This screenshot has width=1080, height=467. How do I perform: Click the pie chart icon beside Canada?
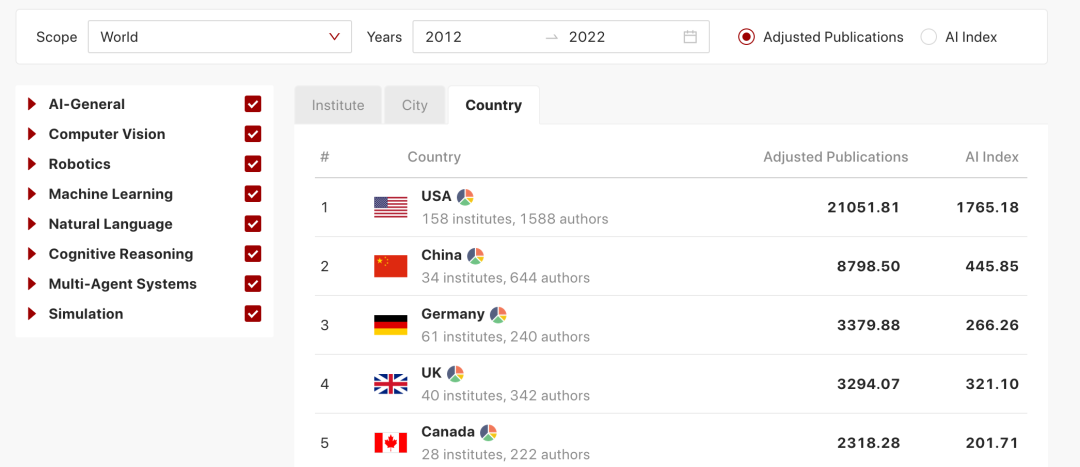point(488,432)
